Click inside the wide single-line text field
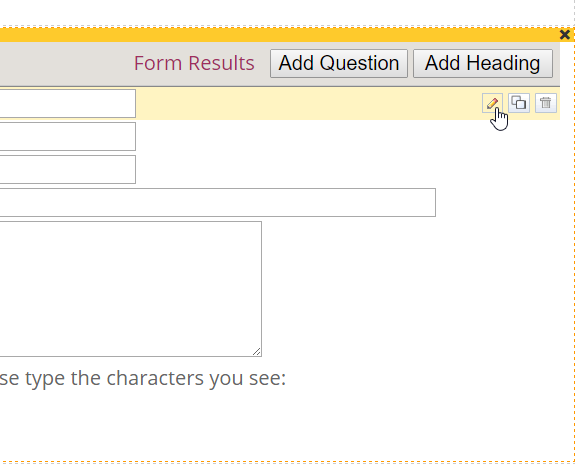The width and height of the screenshot is (581, 464). pos(218,202)
